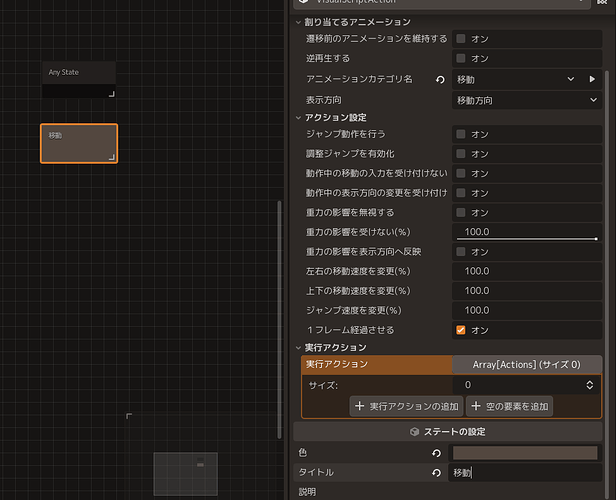Click the graph minimap thumbnail
616x500 pixels.
(185, 474)
